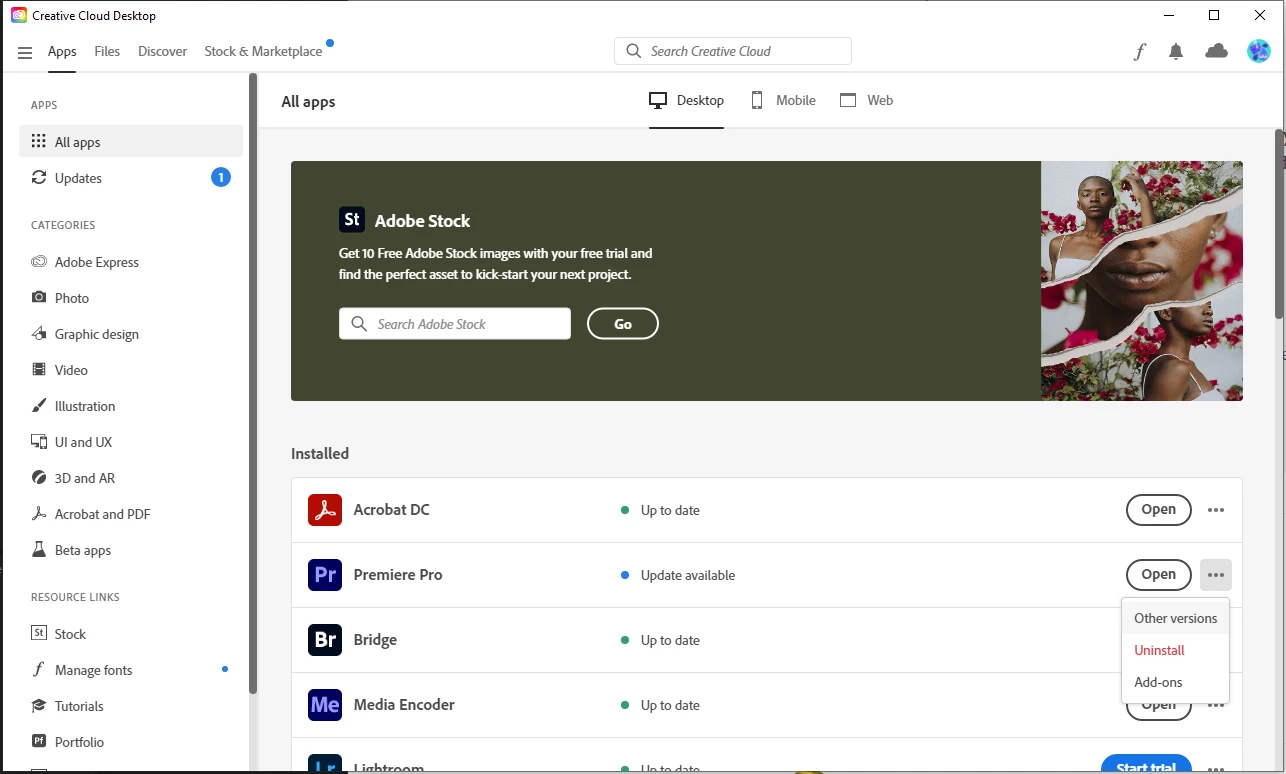1286x774 pixels.
Task: Open the Creative Cloud logo in title bar
Action: [x=19, y=15]
